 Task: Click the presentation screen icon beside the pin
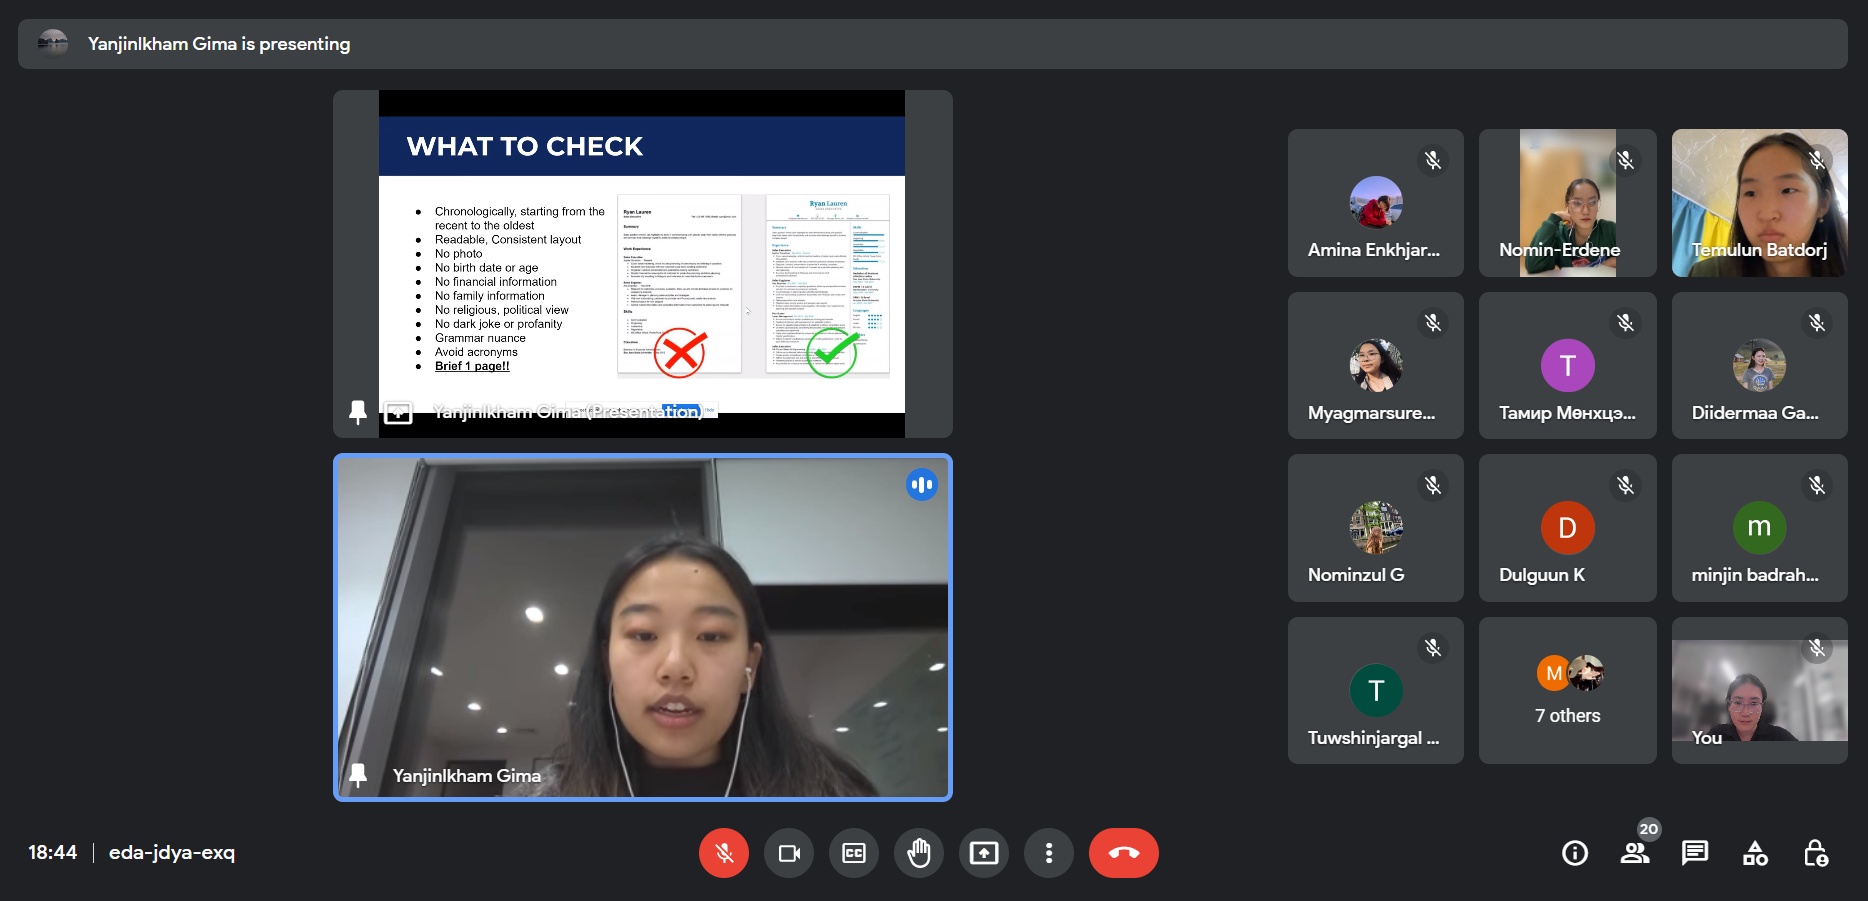[398, 412]
